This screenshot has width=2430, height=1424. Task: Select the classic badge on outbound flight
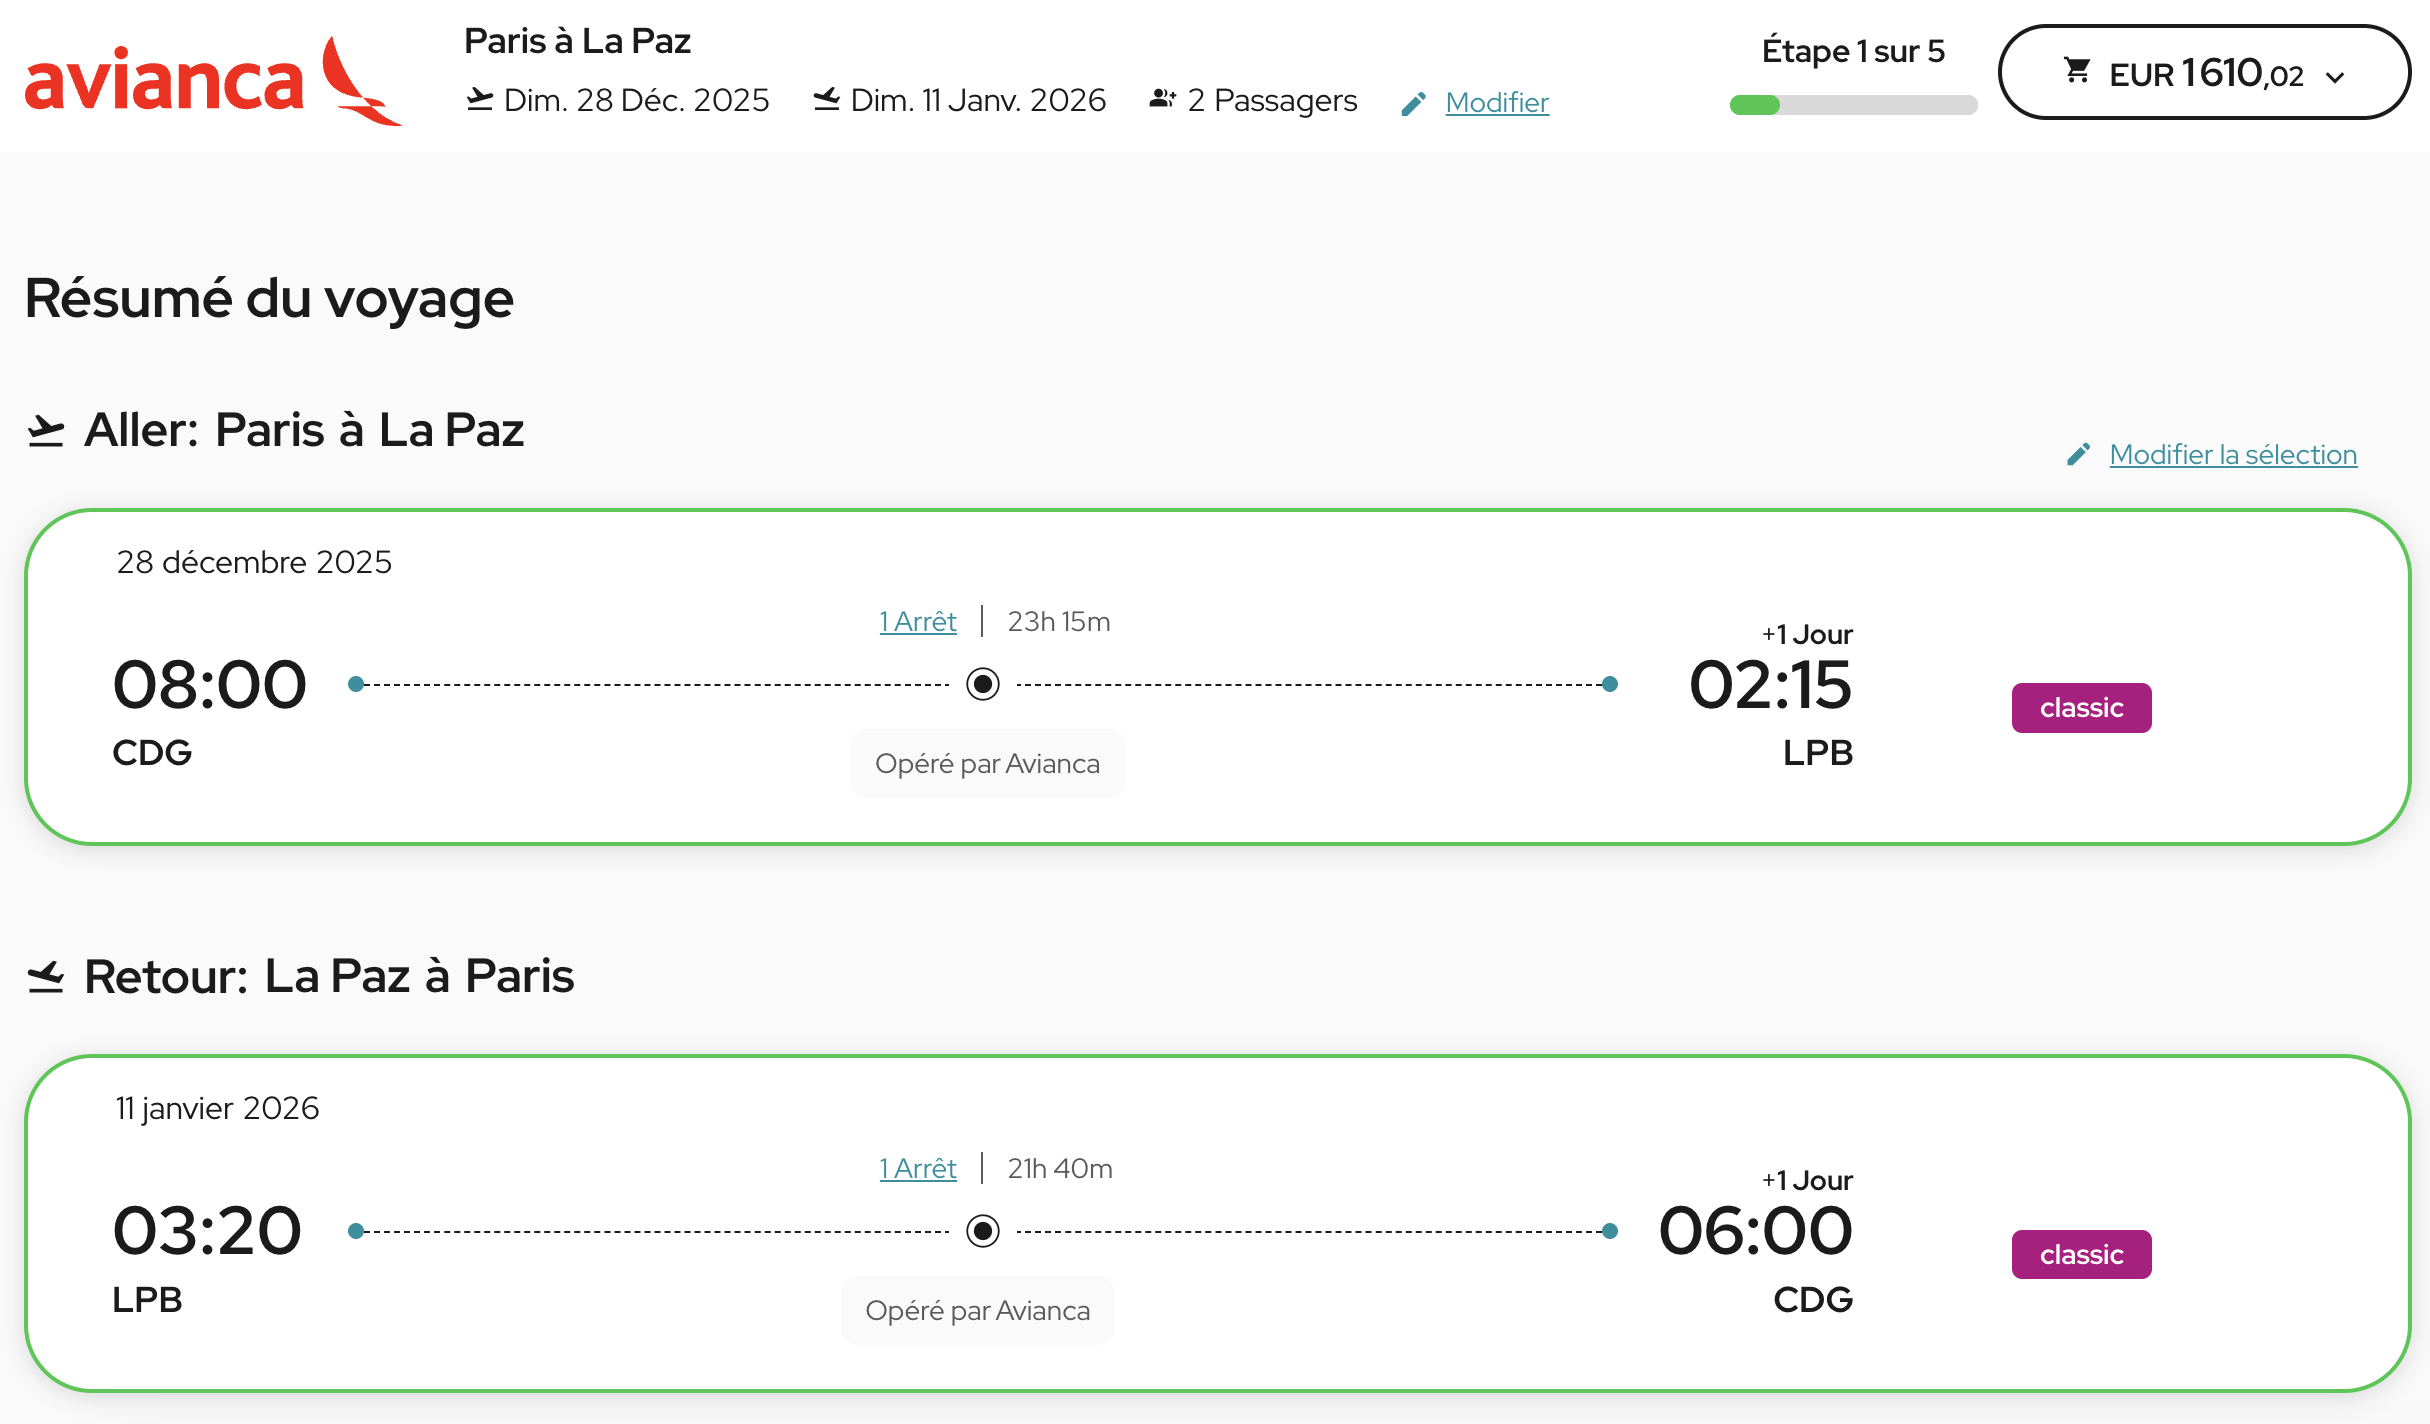[x=2081, y=708]
